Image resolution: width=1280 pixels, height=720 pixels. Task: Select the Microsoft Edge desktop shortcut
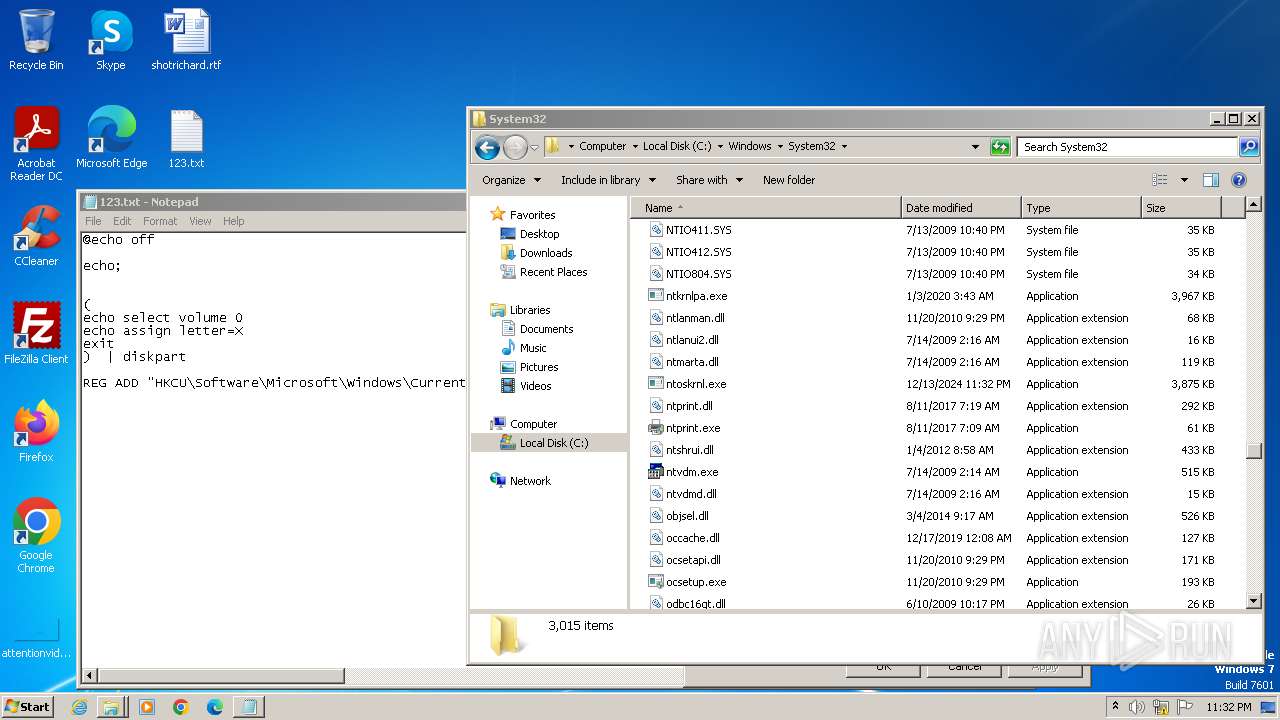(111, 138)
